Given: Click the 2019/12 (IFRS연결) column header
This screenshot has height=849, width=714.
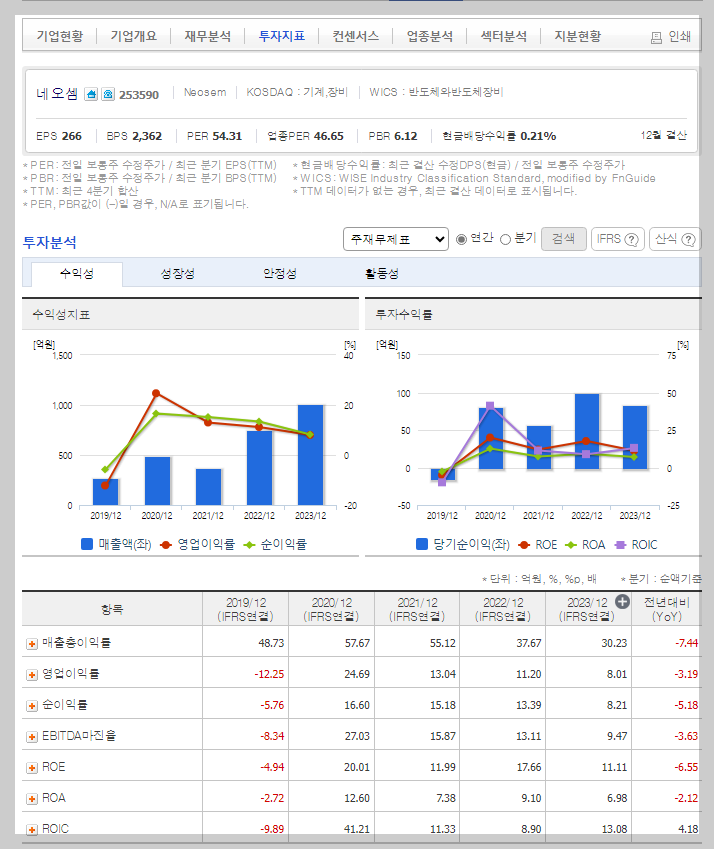Looking at the screenshot, I should click(246, 609).
